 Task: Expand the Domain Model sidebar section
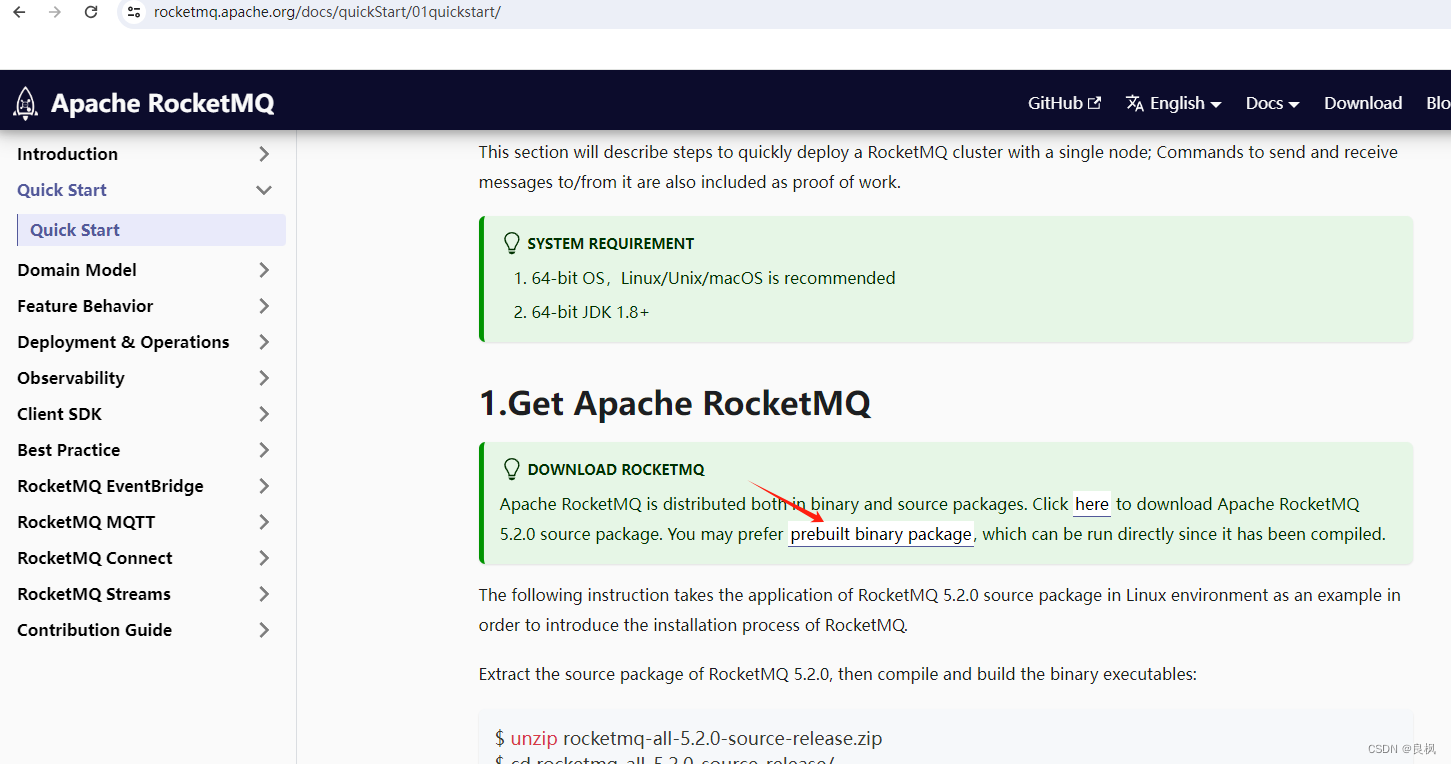click(263, 269)
